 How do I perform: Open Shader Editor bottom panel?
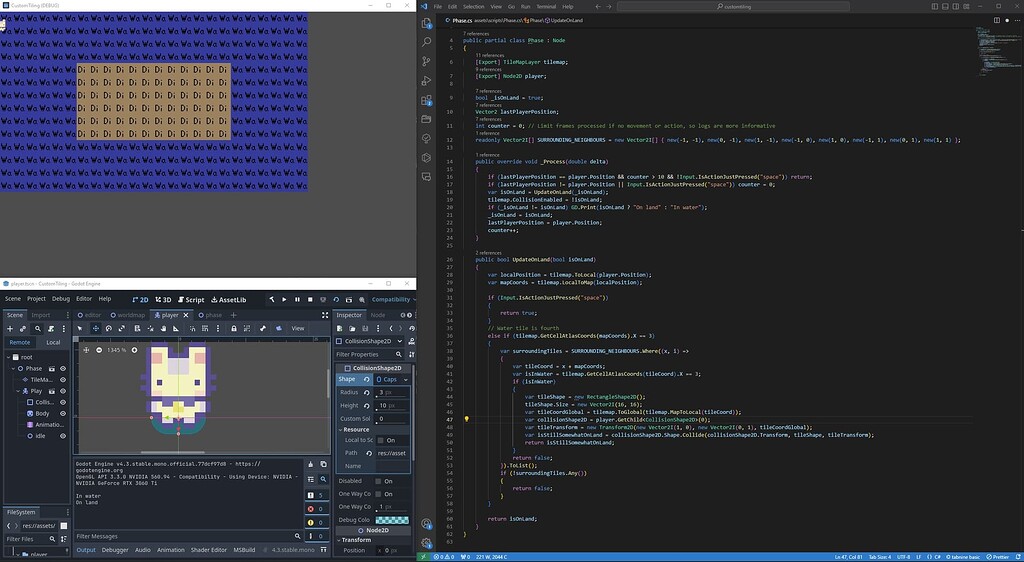tap(208, 550)
